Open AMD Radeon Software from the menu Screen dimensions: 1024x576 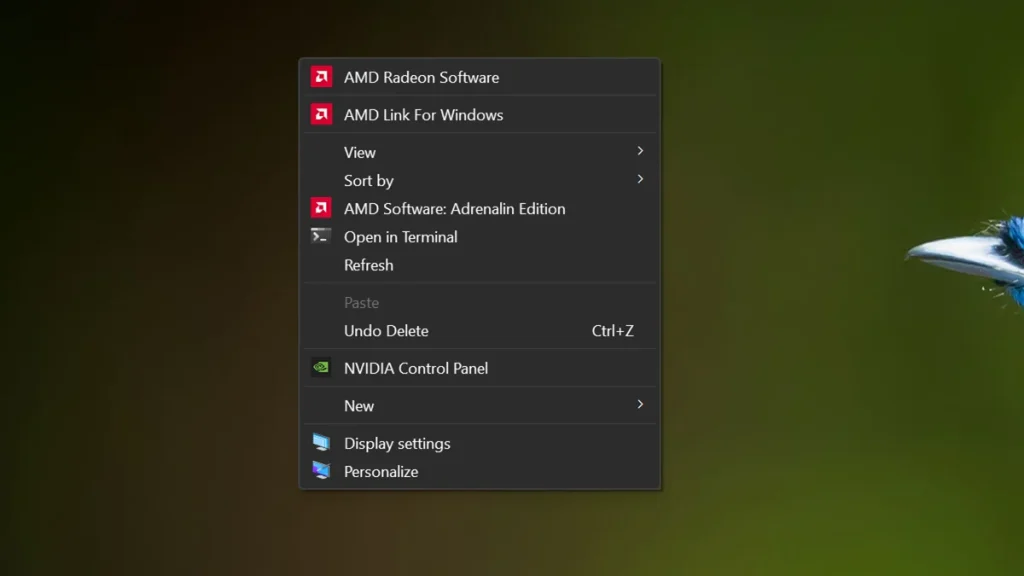pyautogui.click(x=479, y=77)
